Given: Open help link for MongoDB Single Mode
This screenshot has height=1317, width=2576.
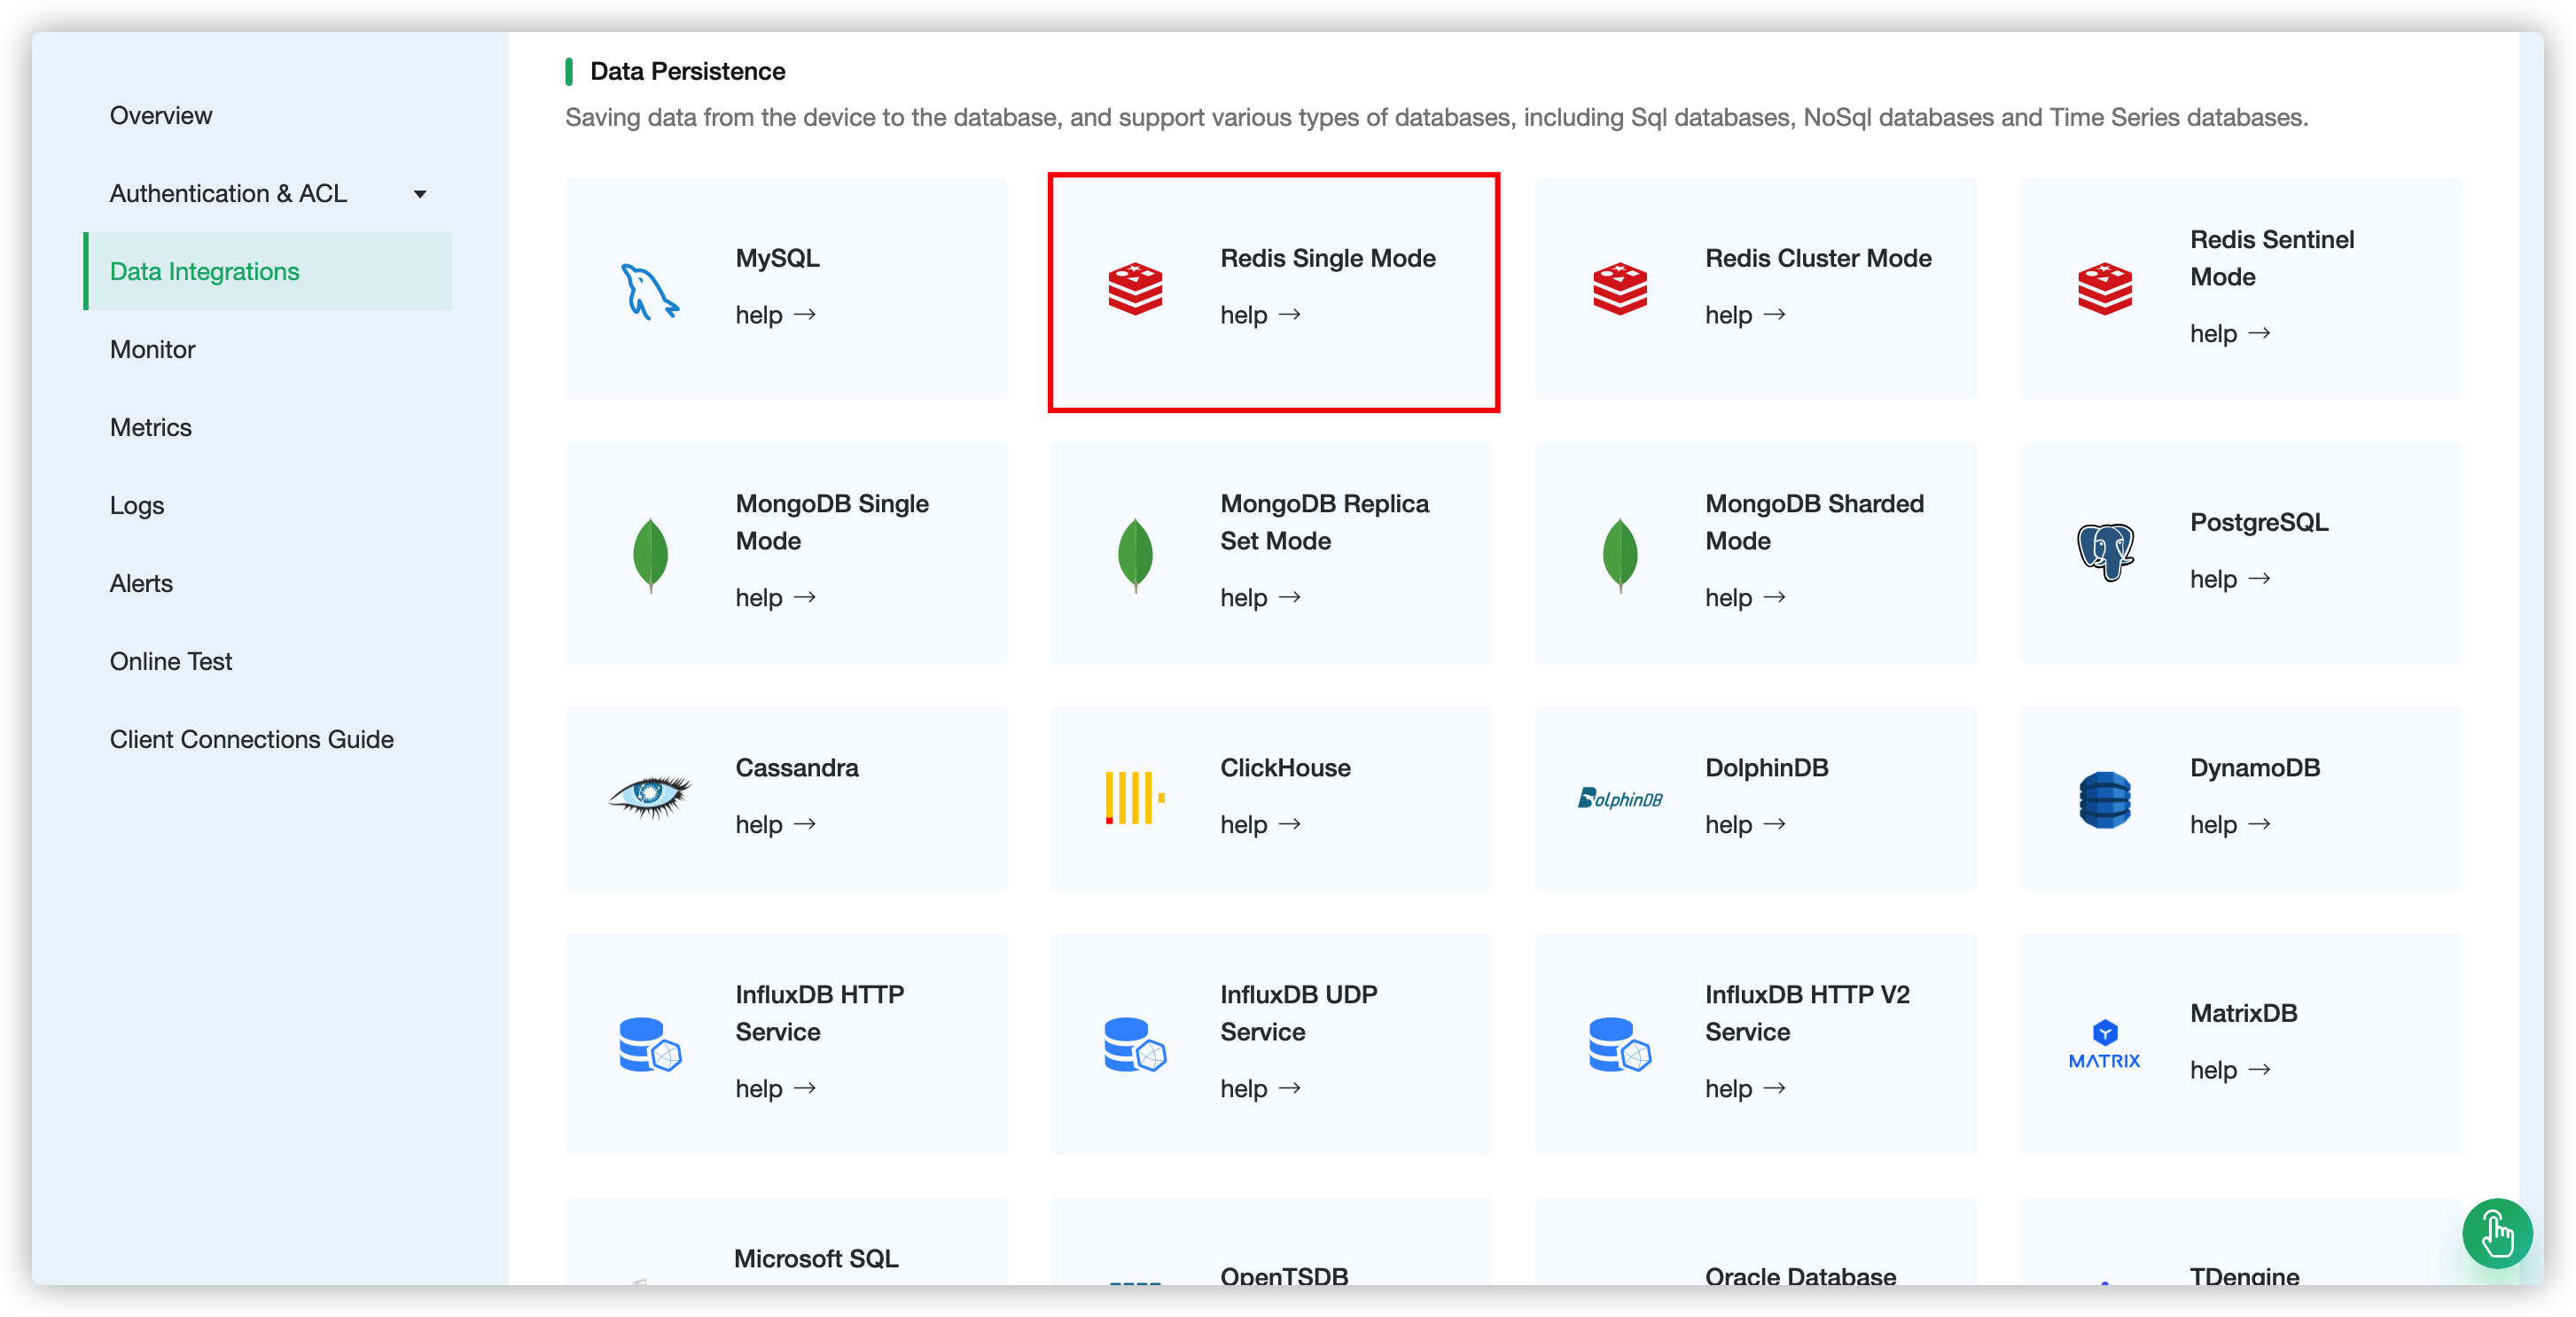Looking at the screenshot, I should click(x=776, y=597).
